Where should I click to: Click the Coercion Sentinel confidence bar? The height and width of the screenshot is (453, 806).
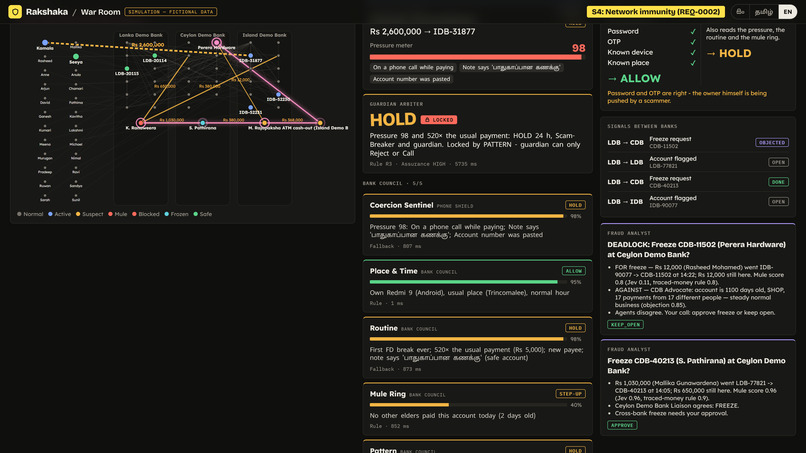[467, 216]
